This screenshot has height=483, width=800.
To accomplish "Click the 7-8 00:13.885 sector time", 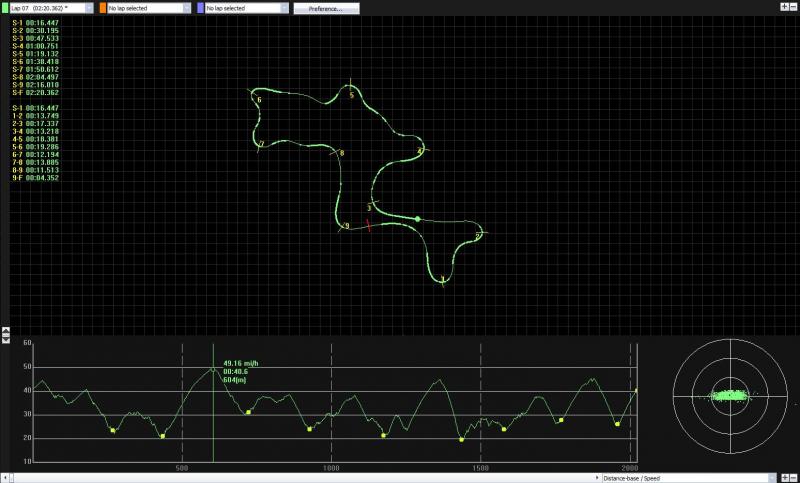I will pyautogui.click(x=35, y=162).
